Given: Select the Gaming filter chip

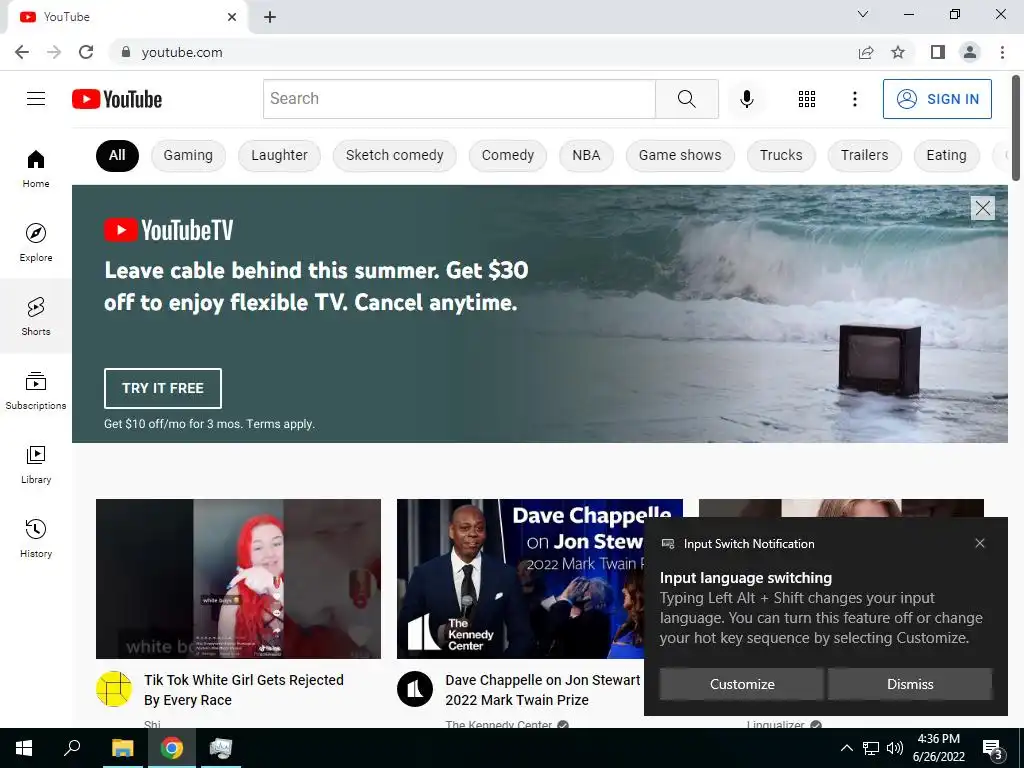Looking at the screenshot, I should tap(188, 155).
